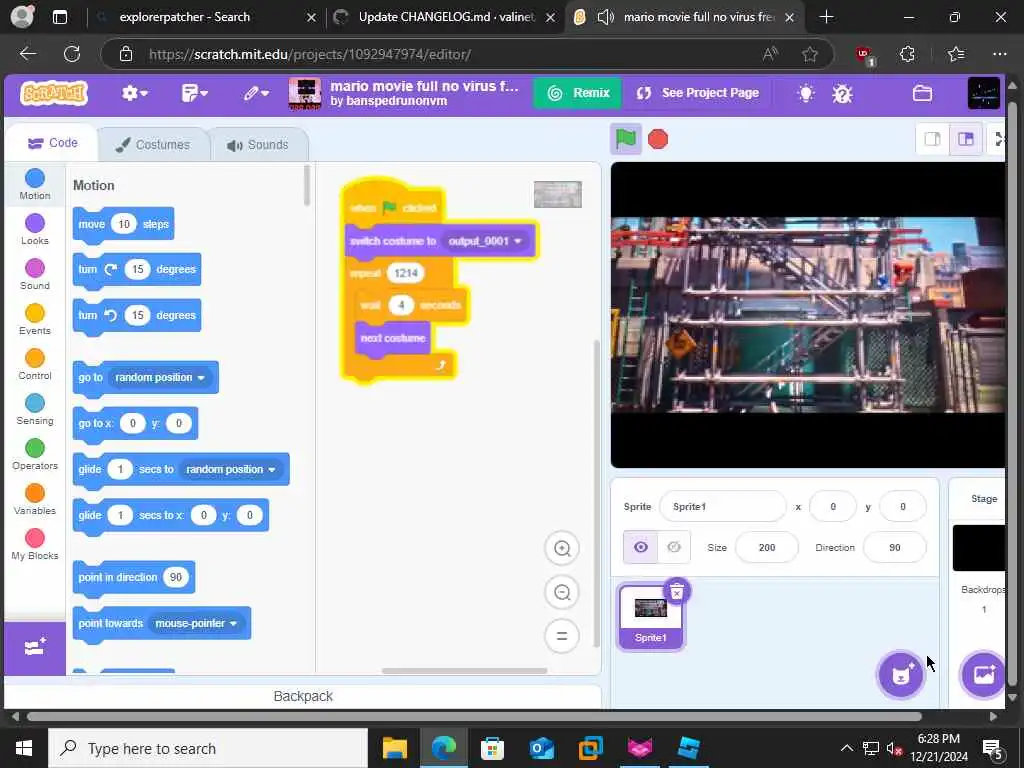Screen dimensions: 1024x768
Task: Select the Control block category
Action: 35,364
